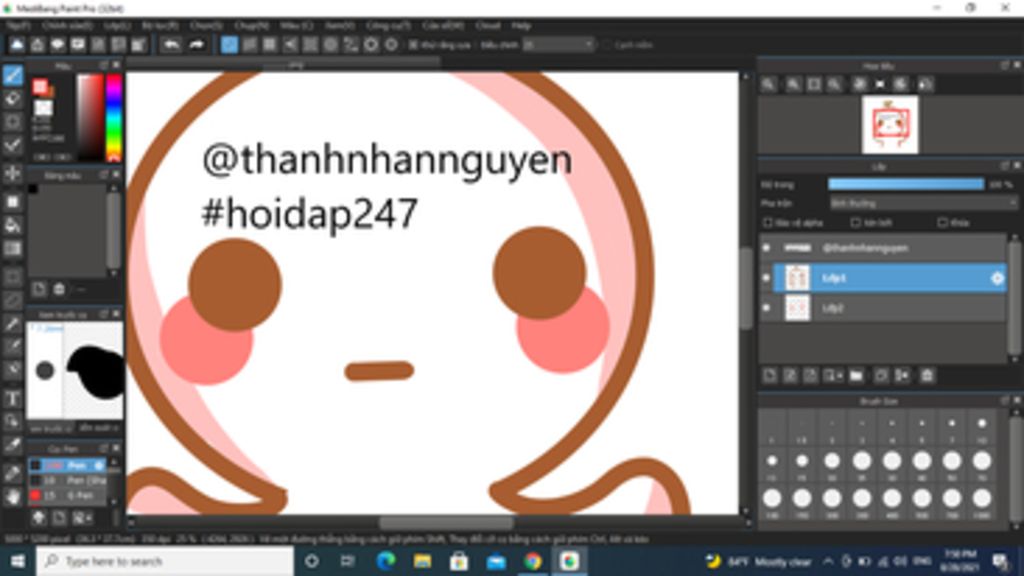Open the cloud icon at top toolbar start
This screenshot has height=576, width=1024.
pyautogui.click(x=17, y=44)
